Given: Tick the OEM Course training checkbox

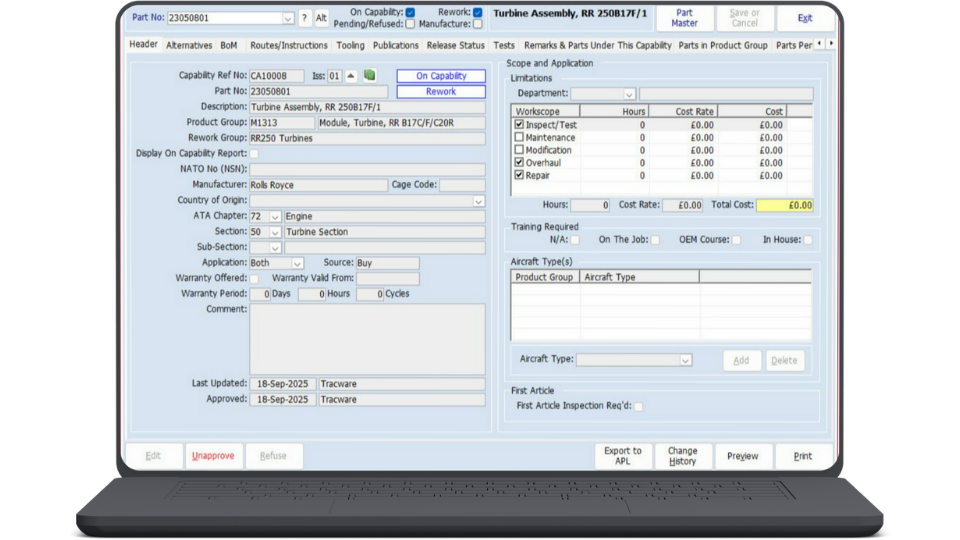Looking at the screenshot, I should coord(736,240).
